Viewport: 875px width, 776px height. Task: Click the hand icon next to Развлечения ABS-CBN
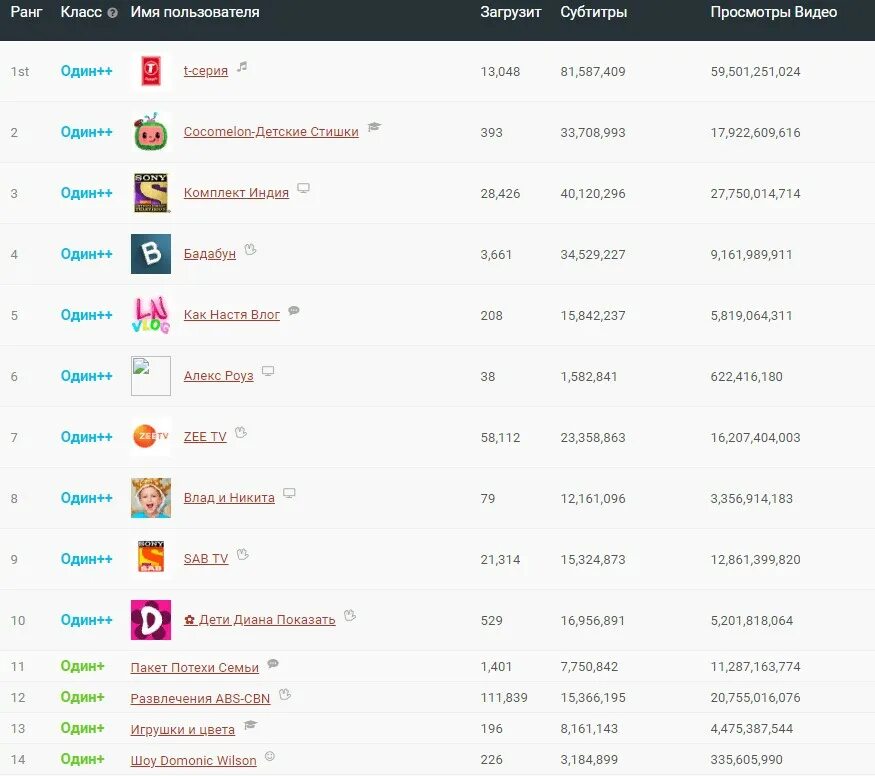tap(285, 695)
